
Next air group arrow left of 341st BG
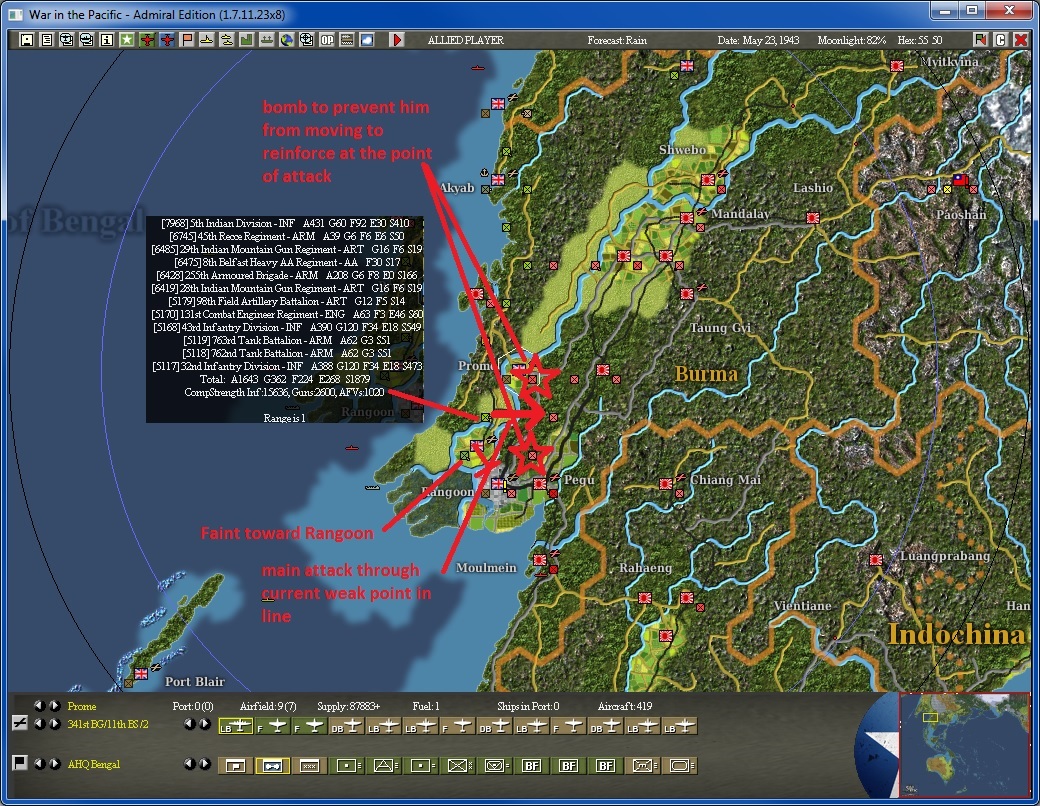pyautogui.click(x=54, y=724)
